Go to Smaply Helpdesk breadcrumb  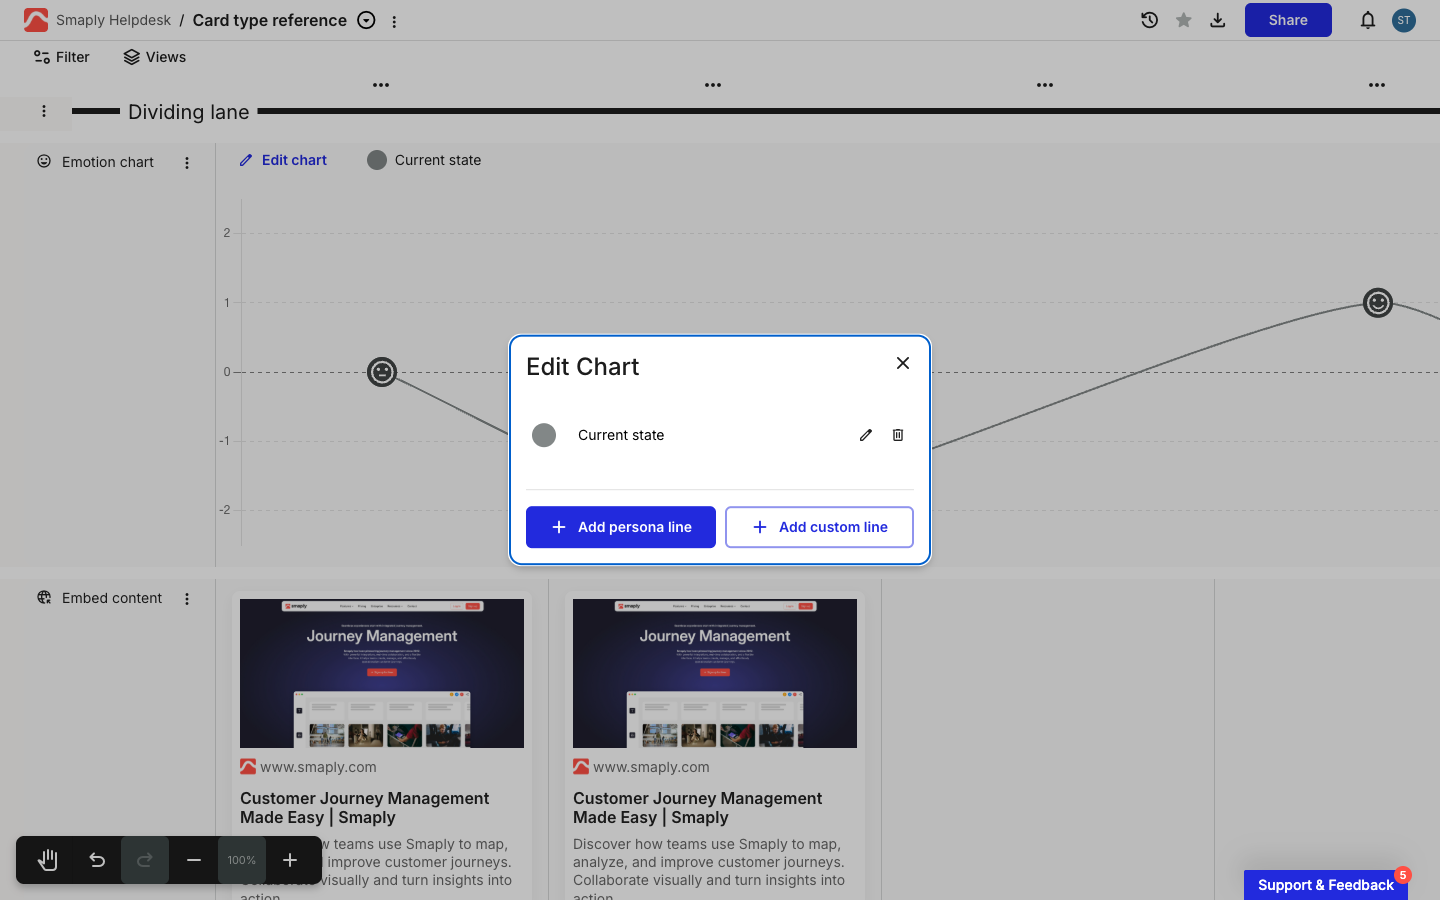tap(114, 20)
